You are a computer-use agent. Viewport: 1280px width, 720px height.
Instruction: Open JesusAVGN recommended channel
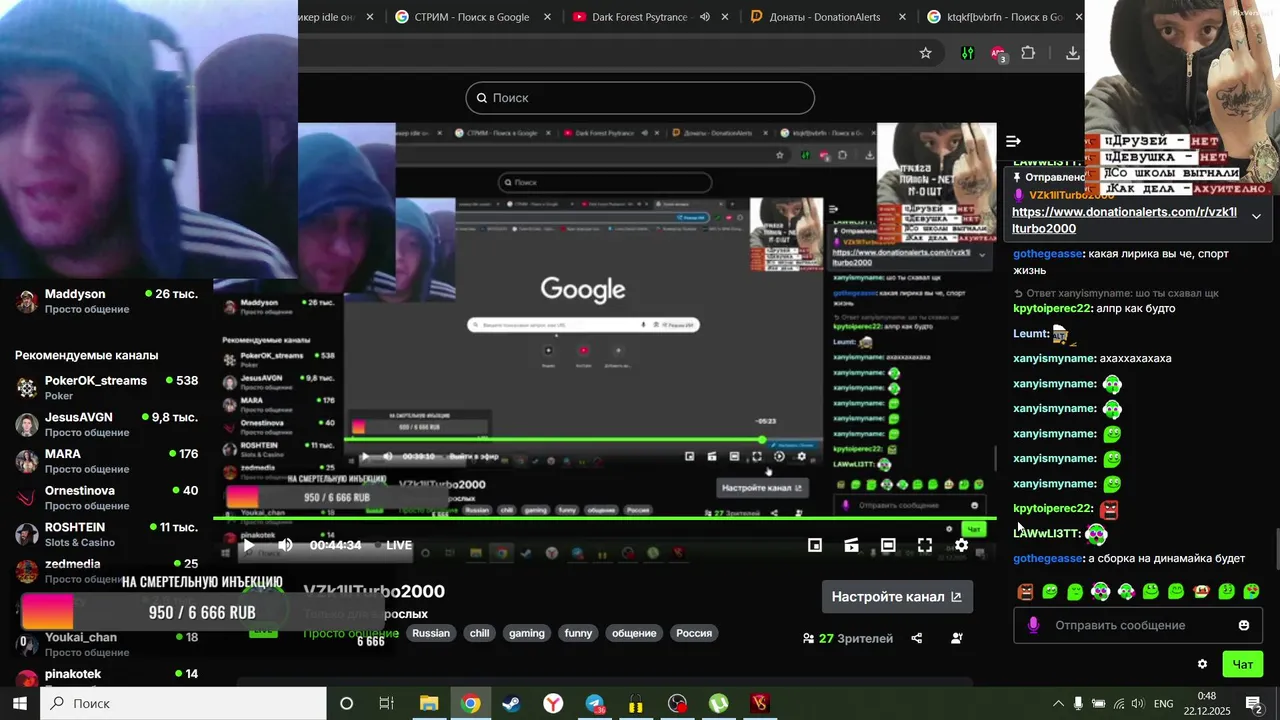click(106, 424)
